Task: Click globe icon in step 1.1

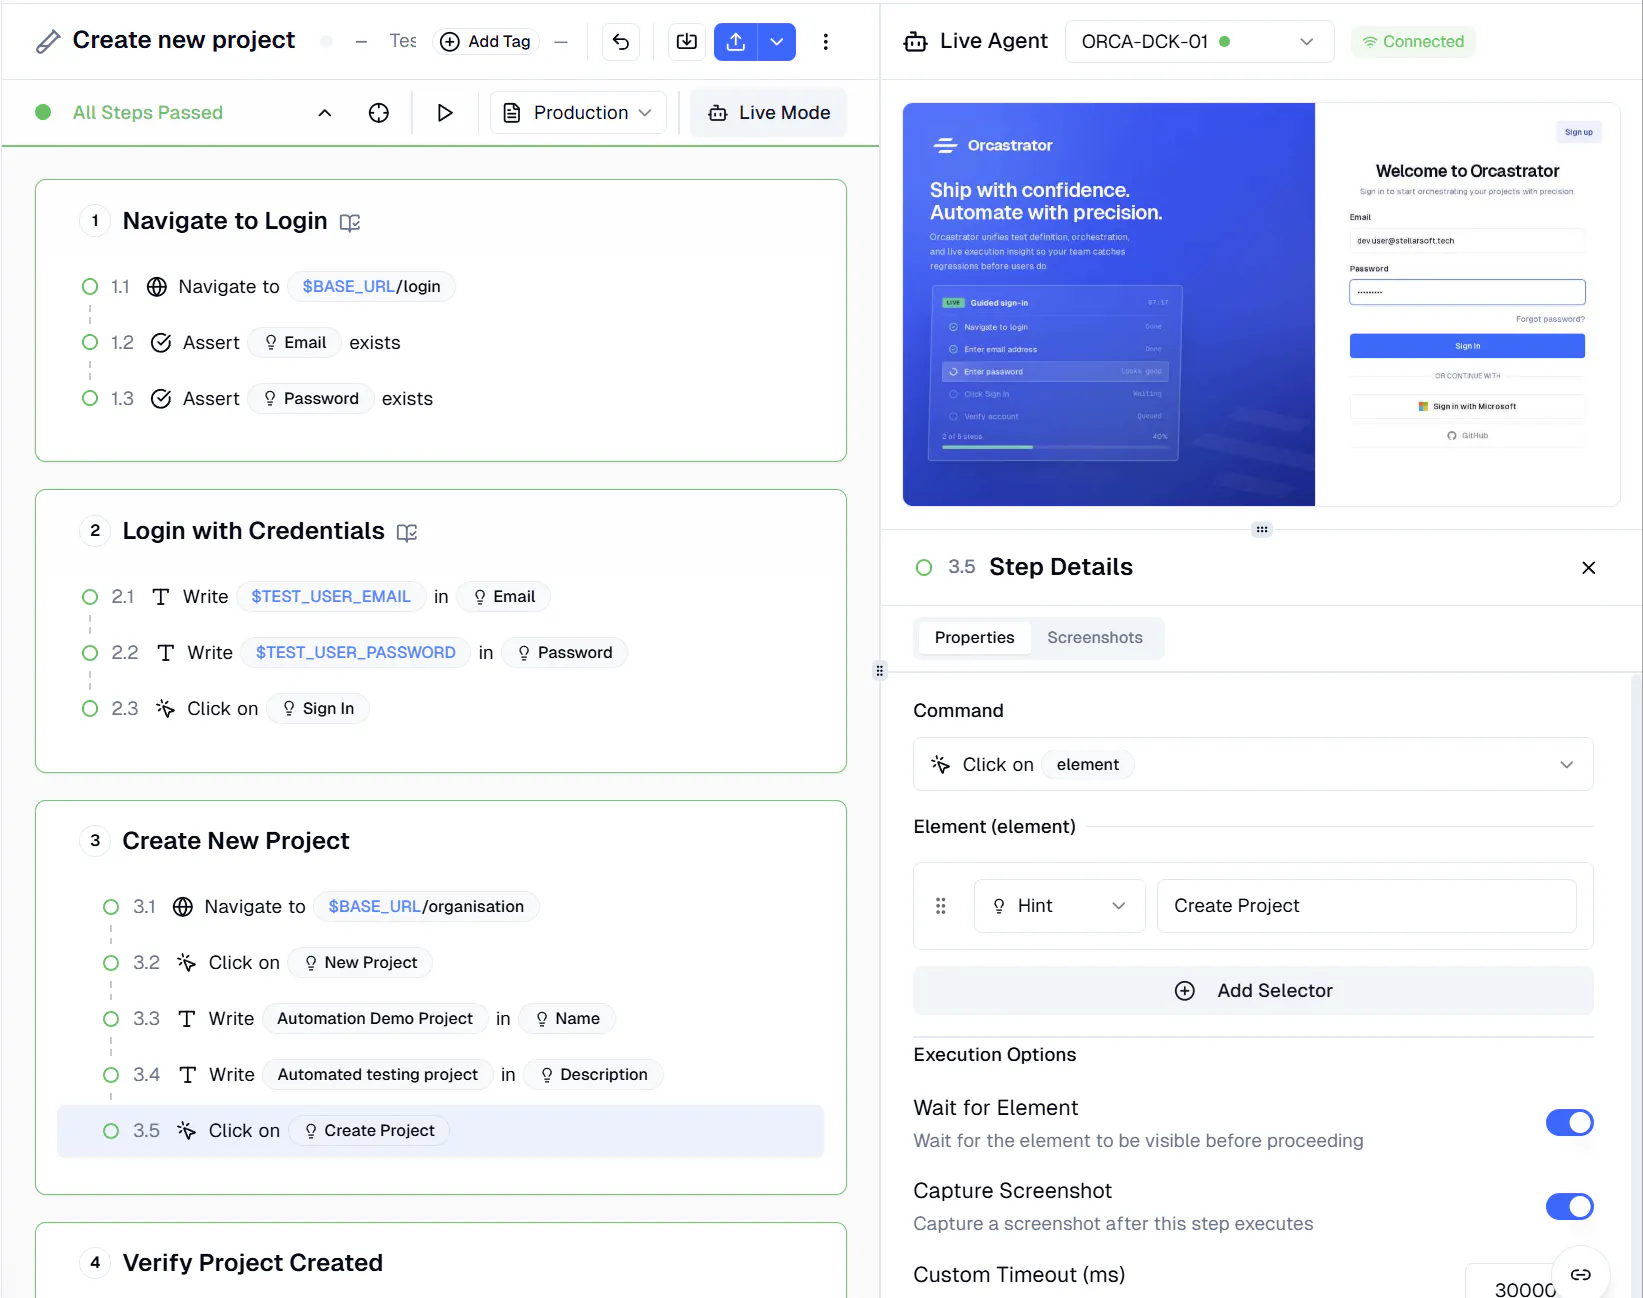Action: pos(157,287)
